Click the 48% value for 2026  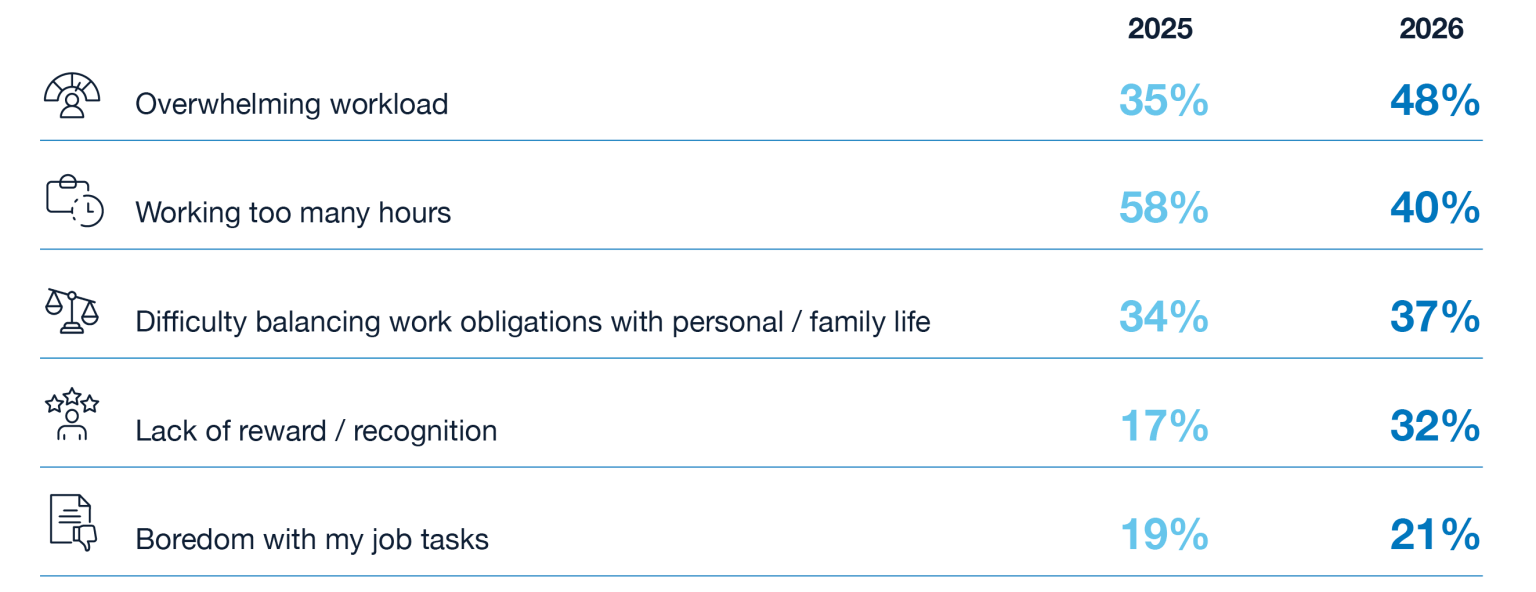(1434, 101)
